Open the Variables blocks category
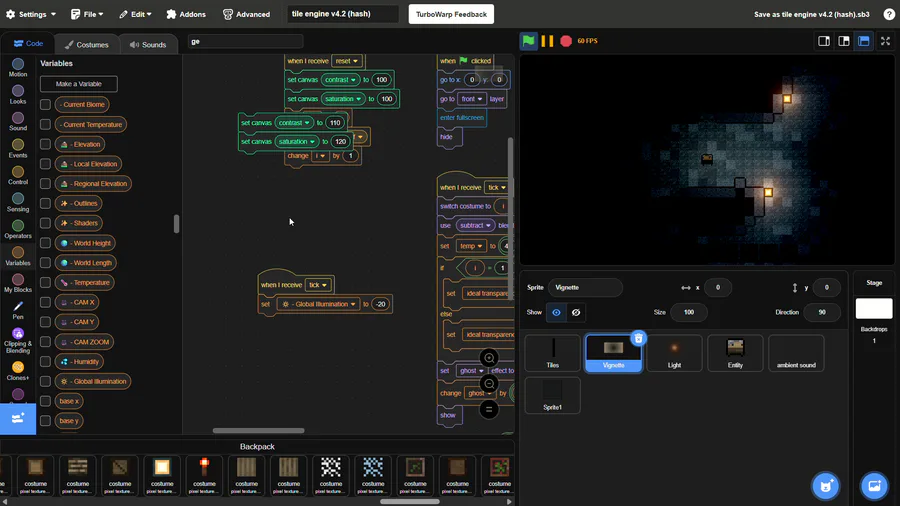Screen dimensions: 900x506 click(x=18, y=256)
